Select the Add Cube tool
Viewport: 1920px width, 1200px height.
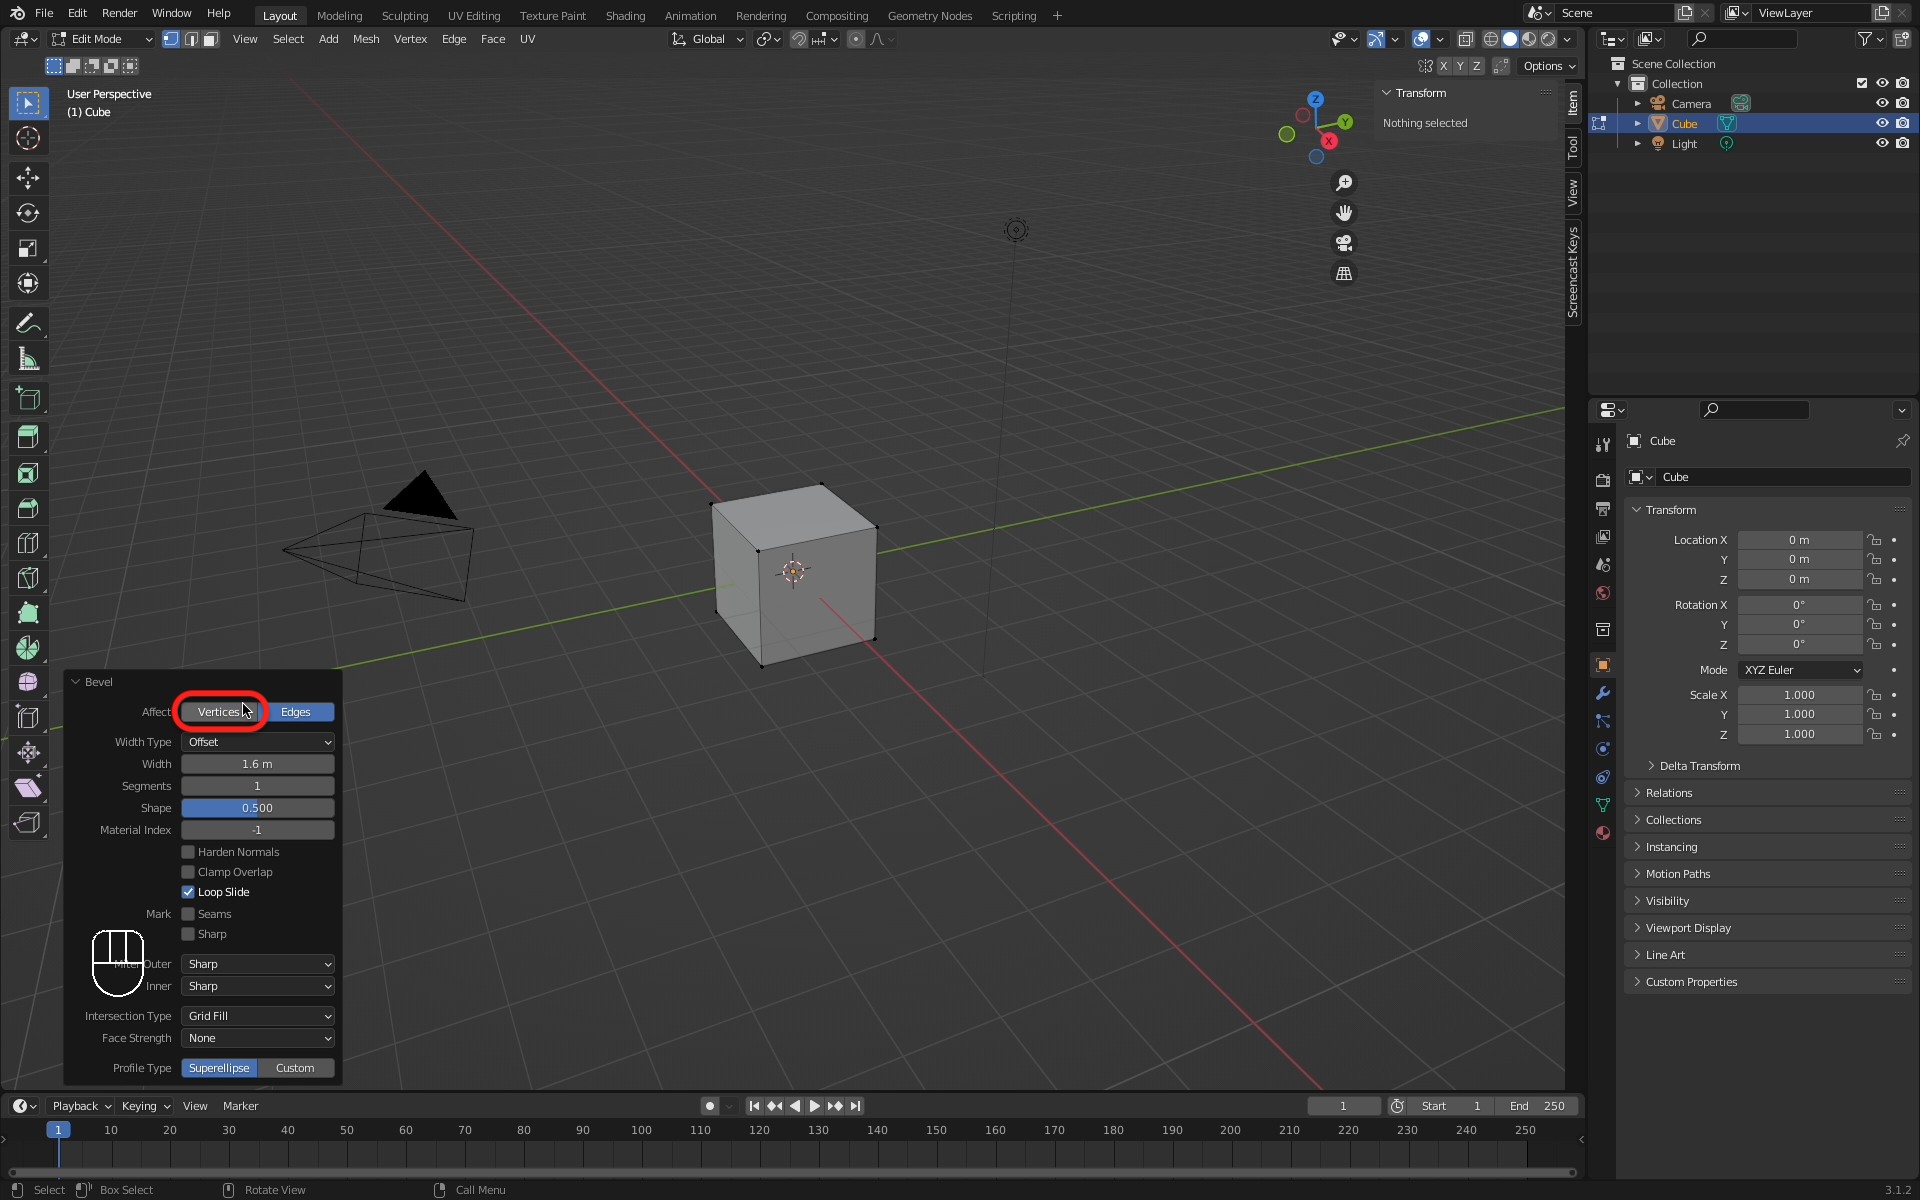pyautogui.click(x=28, y=398)
